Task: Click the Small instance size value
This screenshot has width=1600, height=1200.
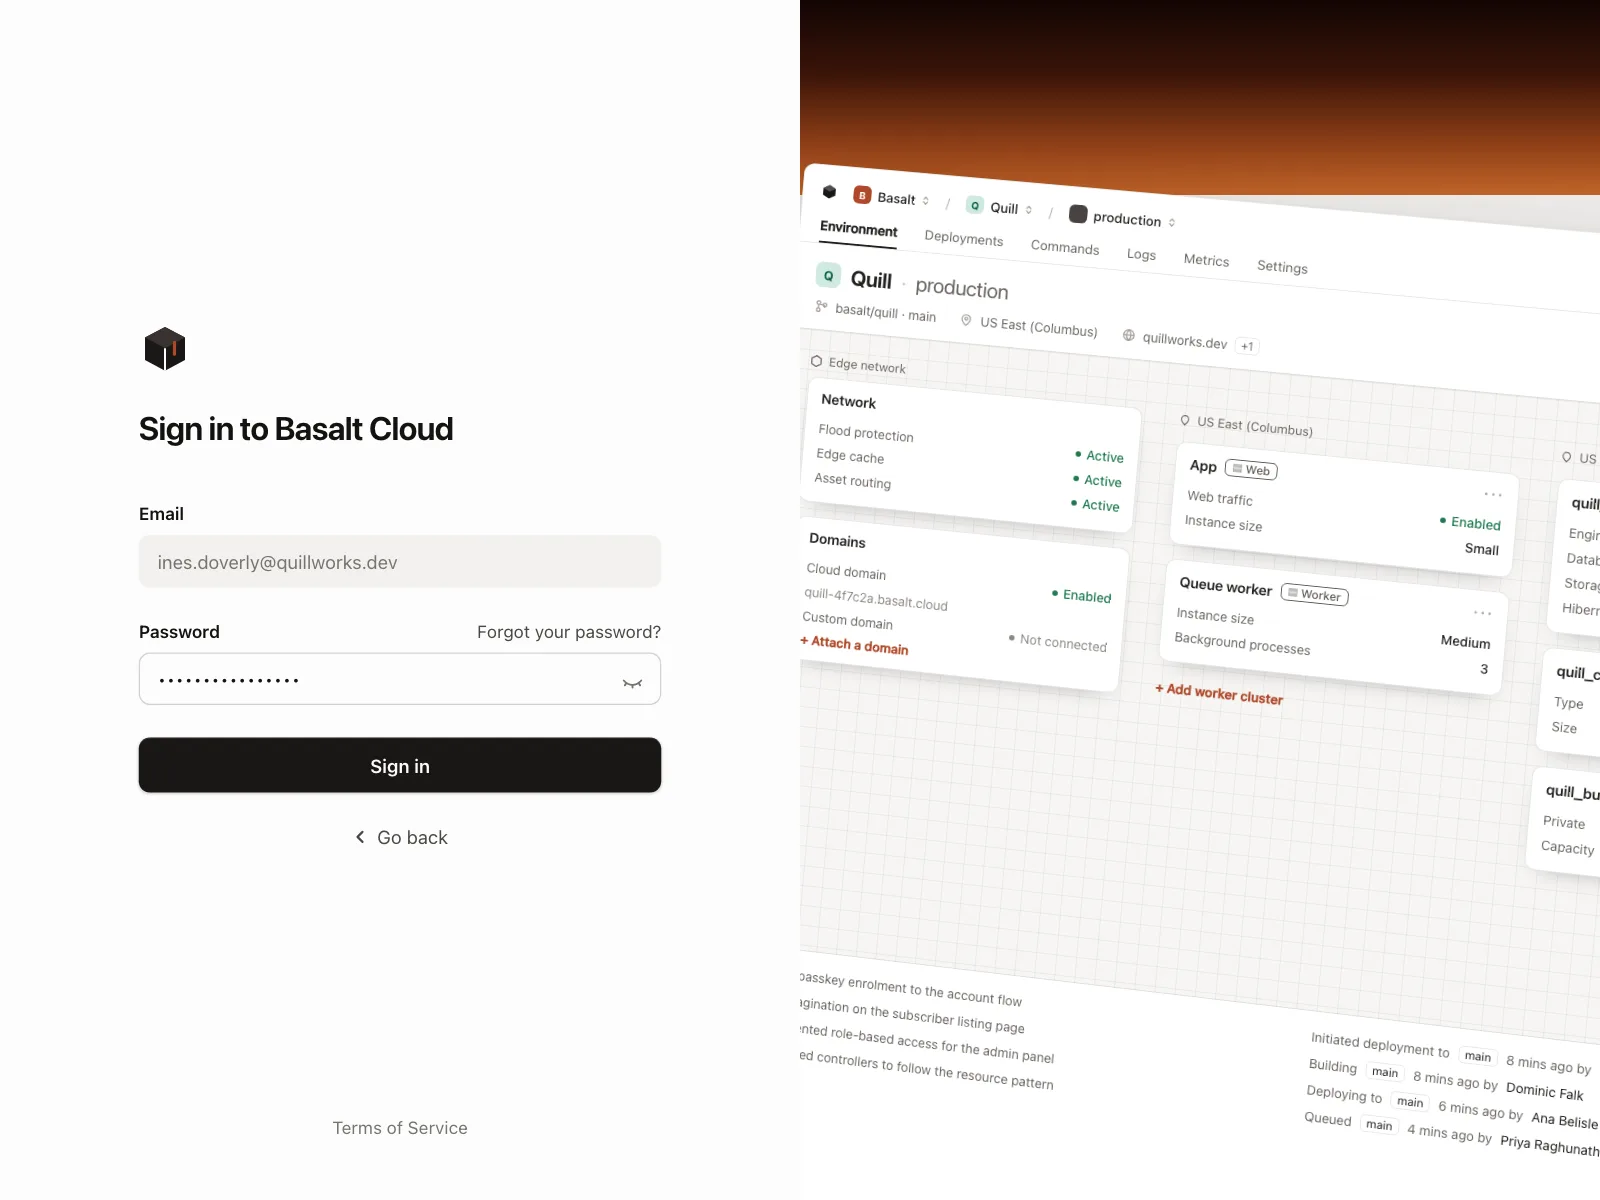Action: 1482,549
